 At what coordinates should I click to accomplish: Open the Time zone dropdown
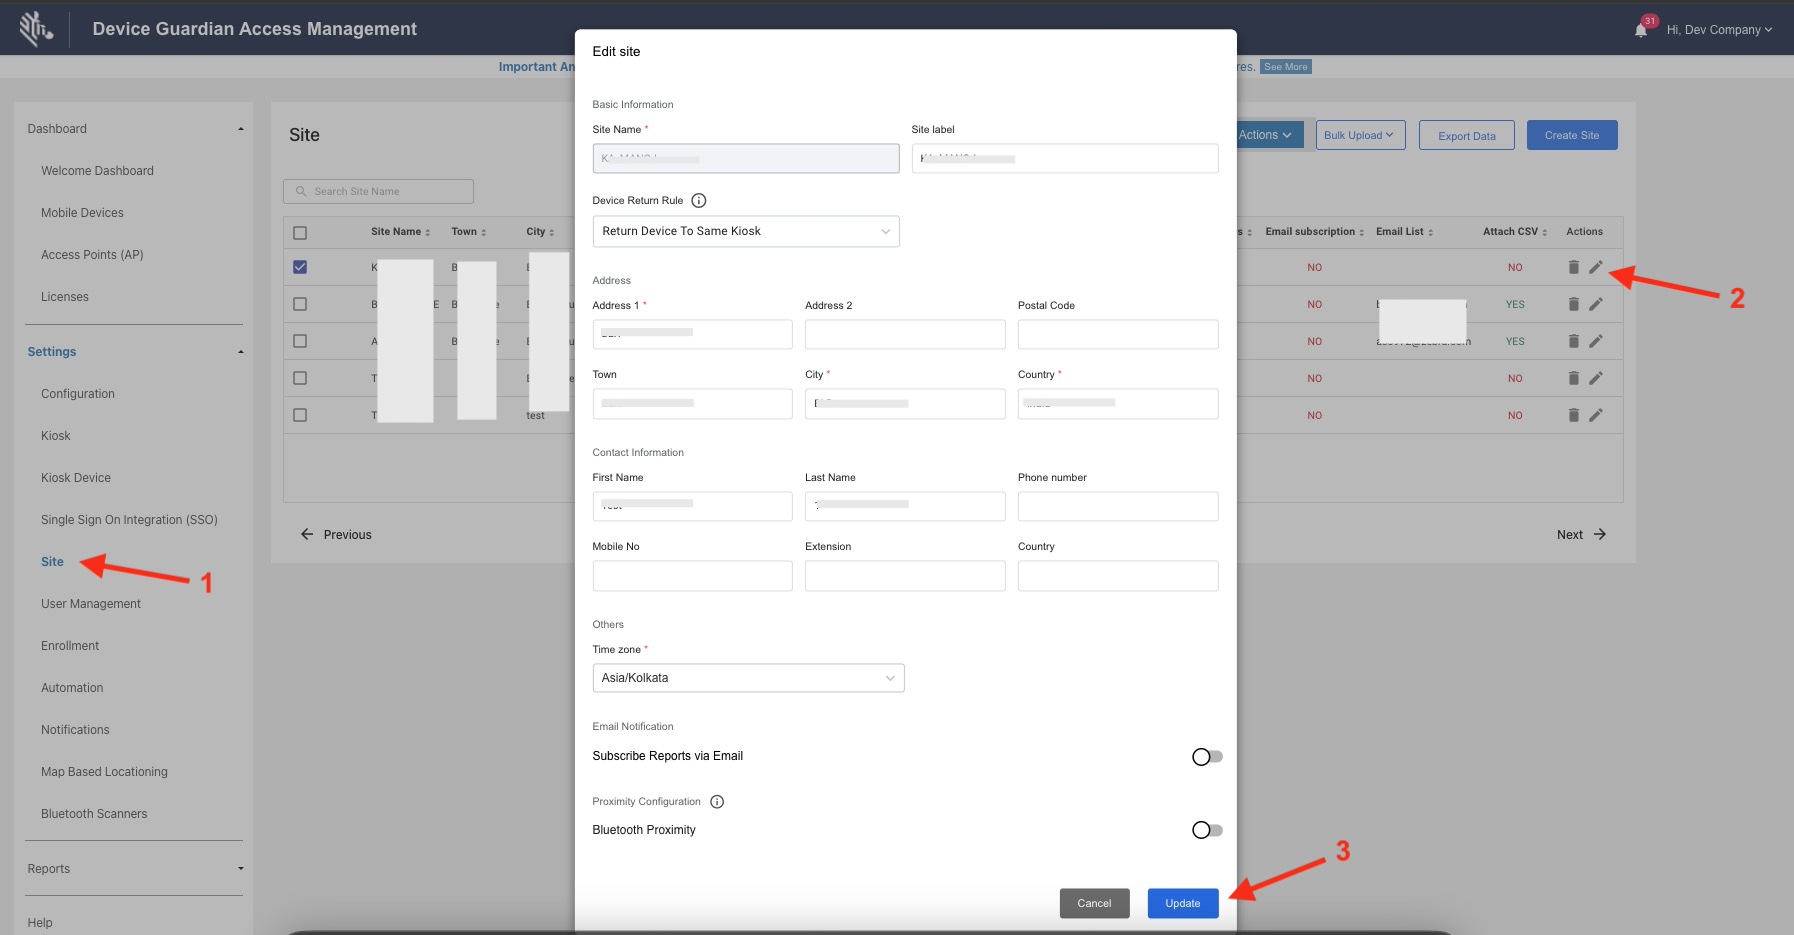click(x=748, y=678)
